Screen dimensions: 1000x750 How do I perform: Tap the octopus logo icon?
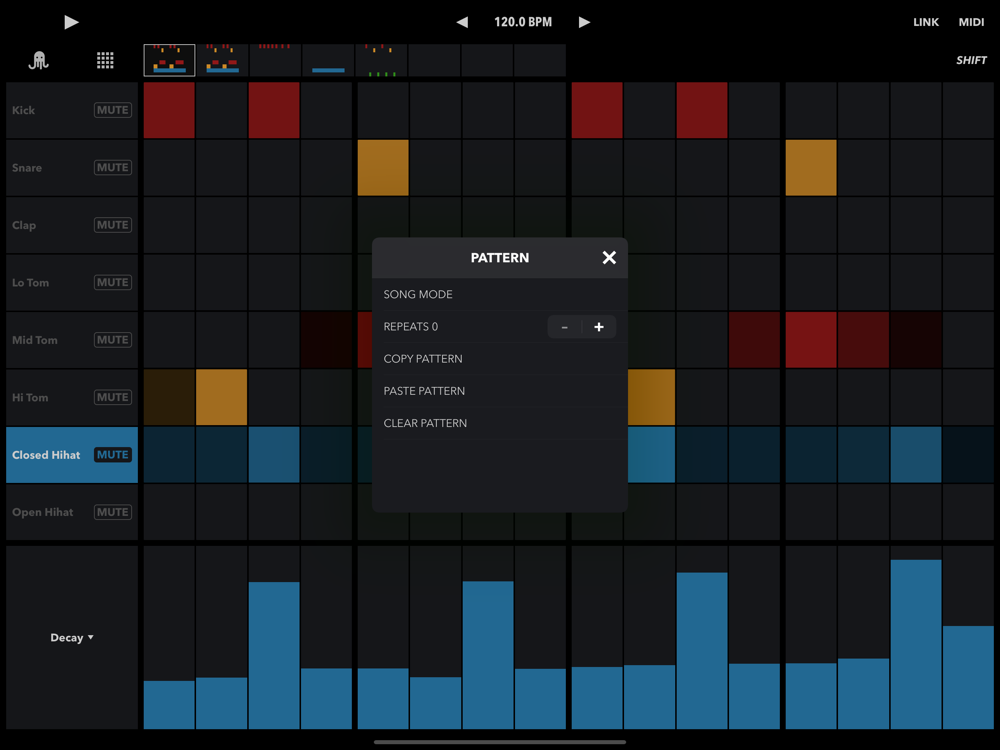point(39,61)
